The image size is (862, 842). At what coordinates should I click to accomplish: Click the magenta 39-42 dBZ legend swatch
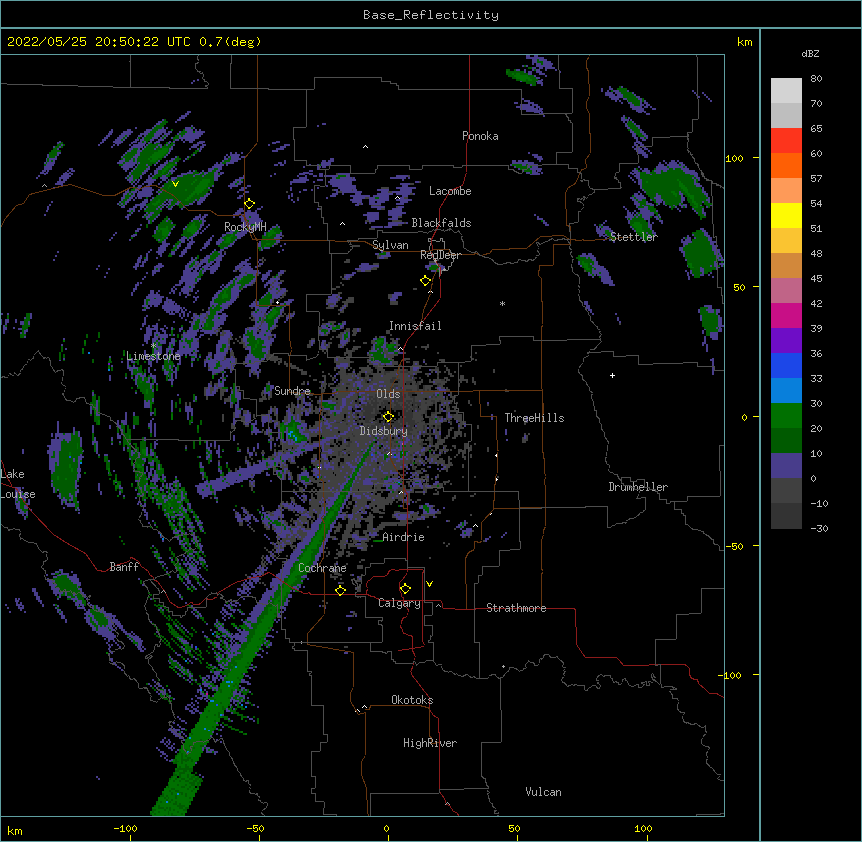click(786, 315)
